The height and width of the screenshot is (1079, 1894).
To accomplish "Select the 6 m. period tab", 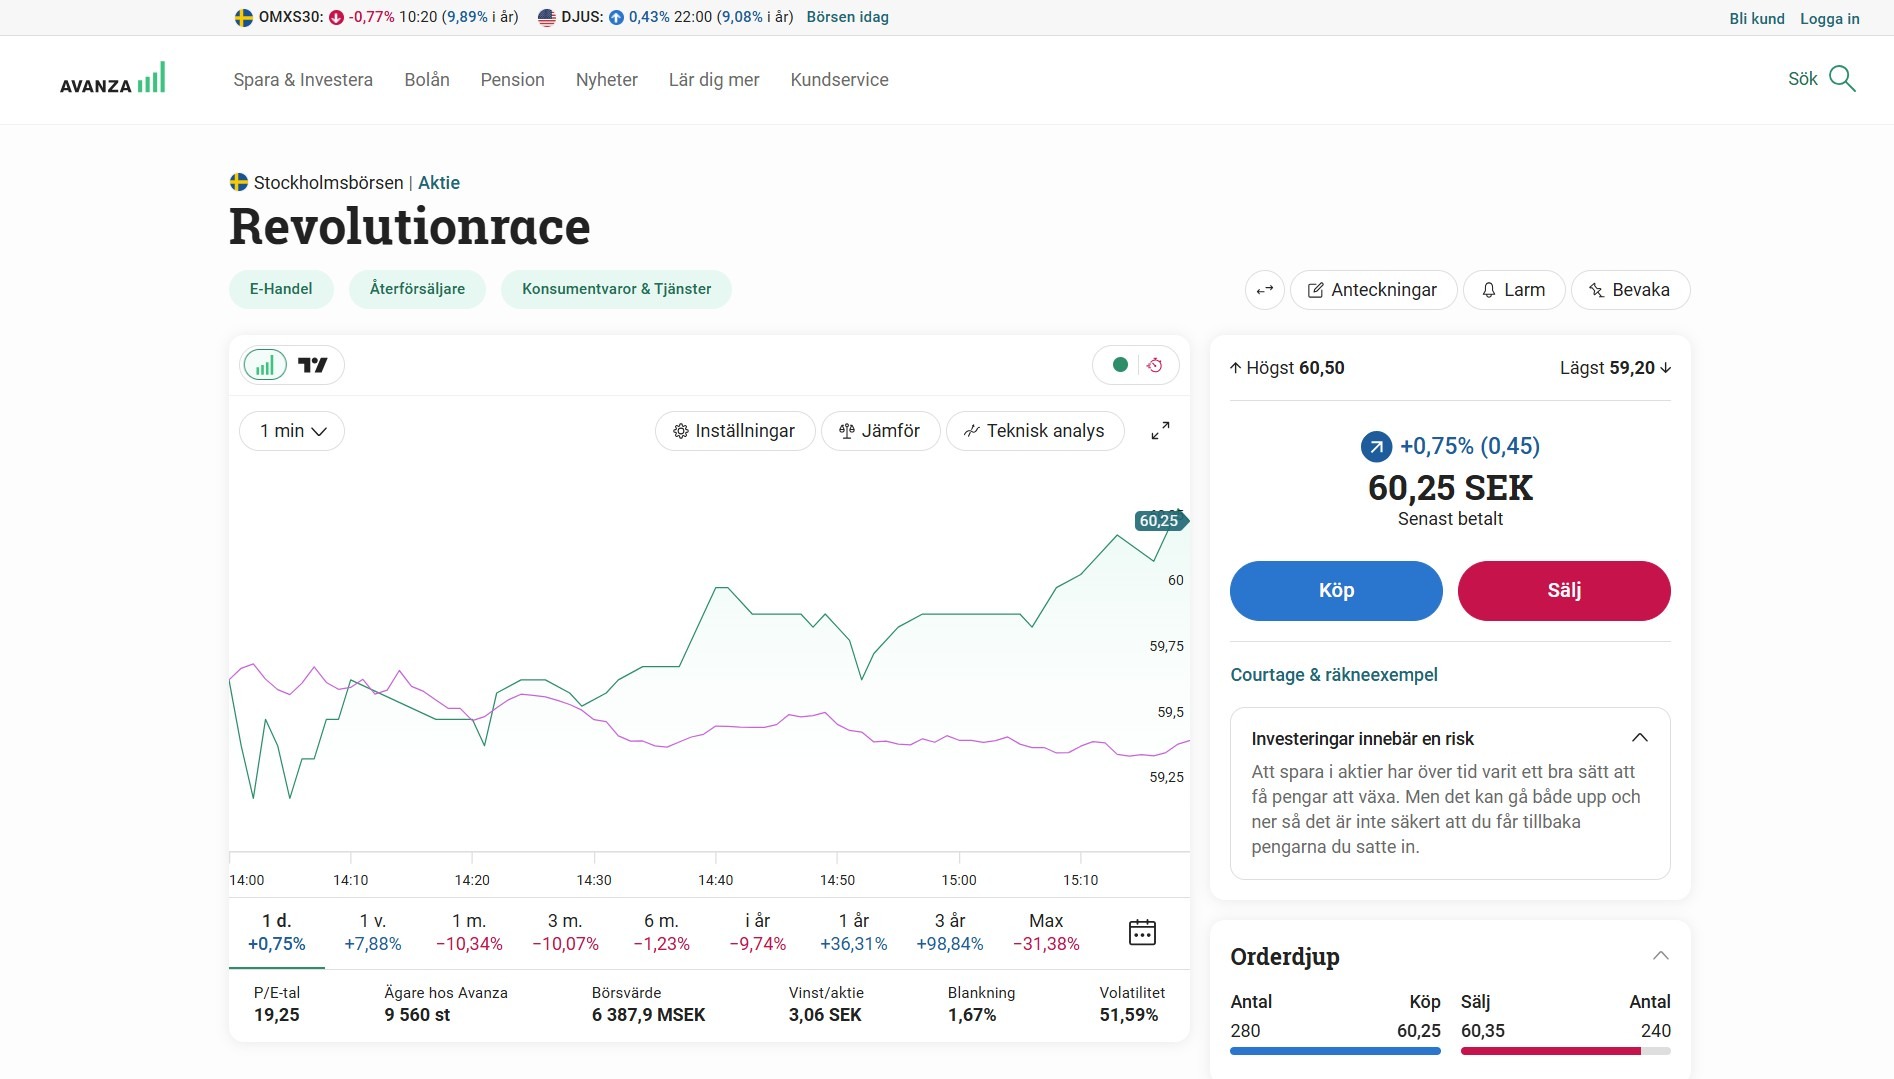I will pos(661,932).
